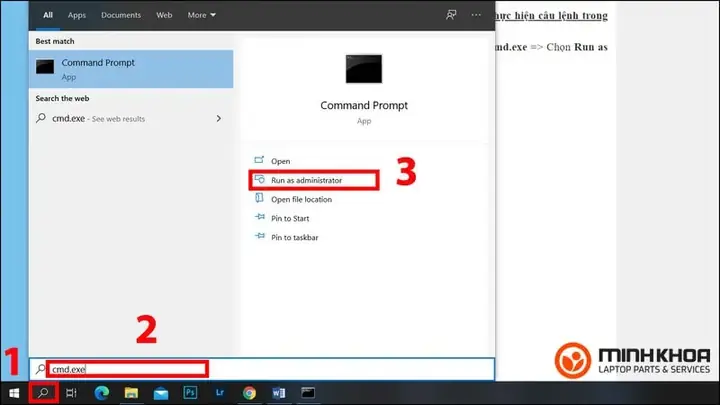The height and width of the screenshot is (405, 720).
Task: Click the feedback icon in search header
Action: 451,15
